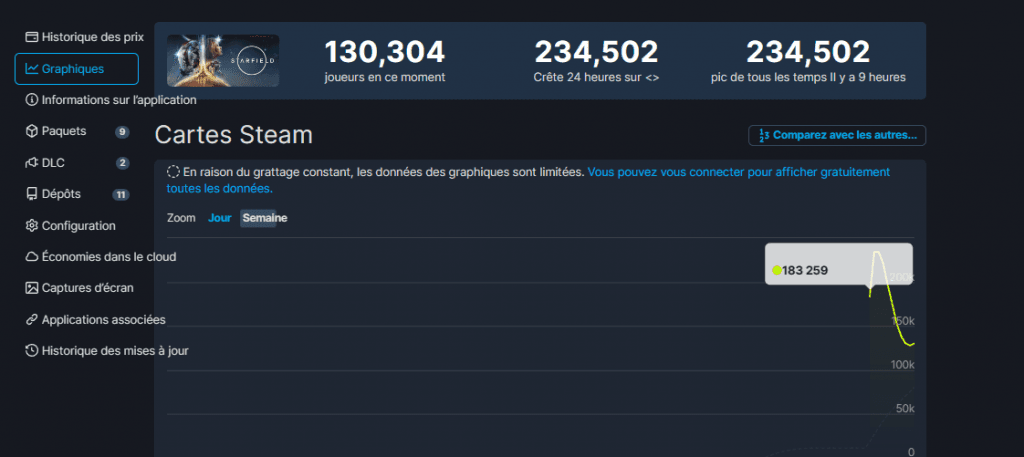The width and height of the screenshot is (1024, 457).
Task: Click the Configuration gear icon
Action: coord(32,226)
